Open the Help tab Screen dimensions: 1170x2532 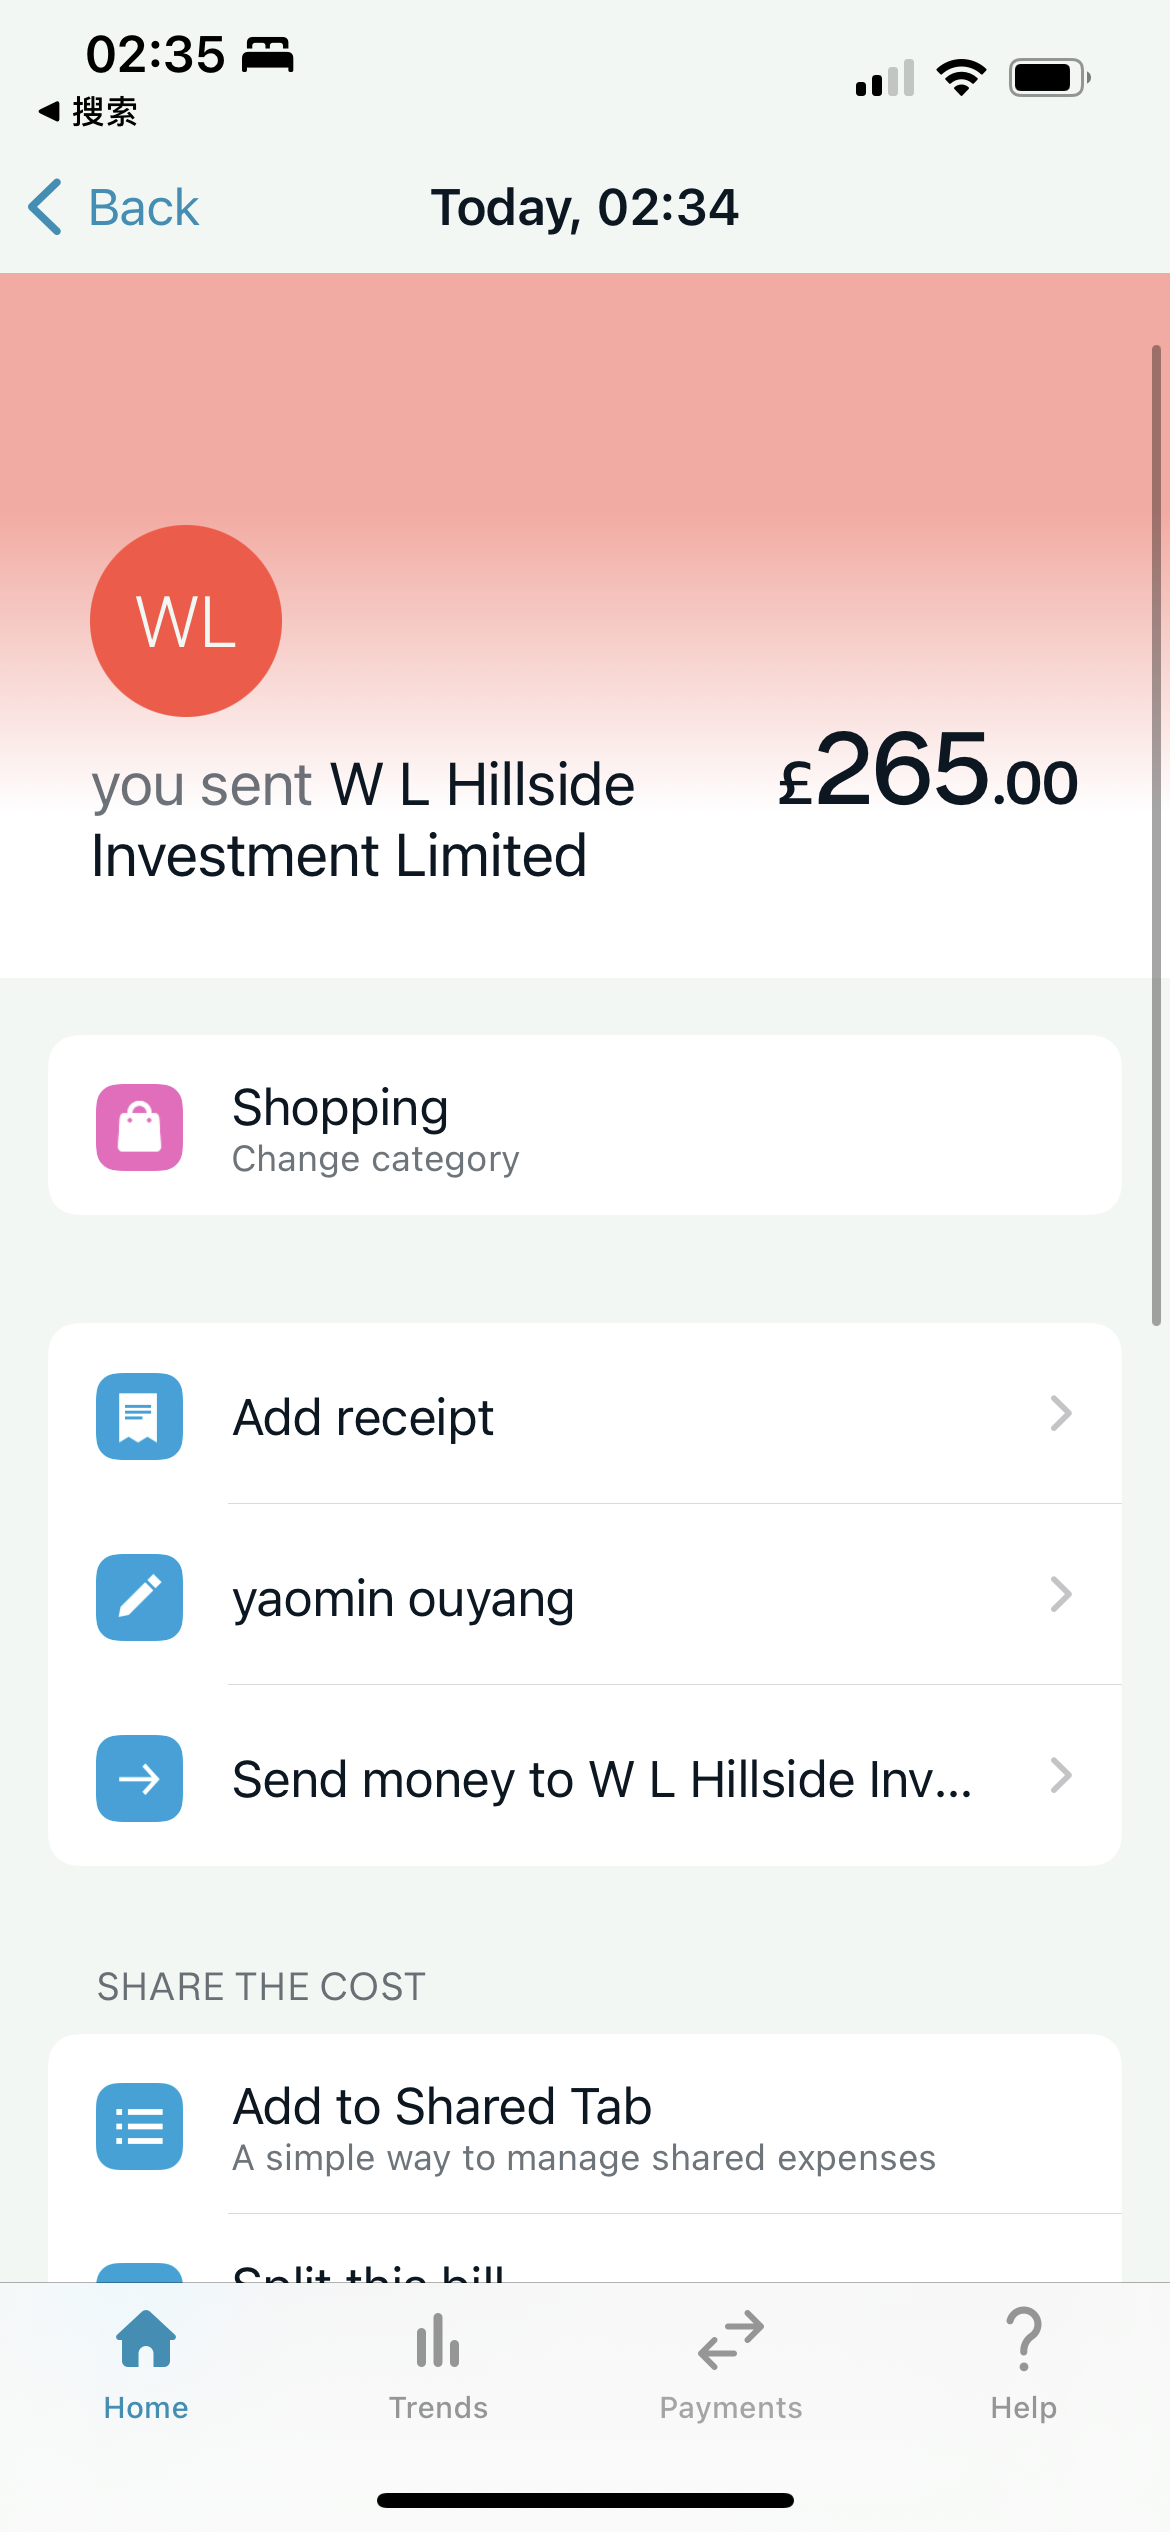coord(1023,2365)
